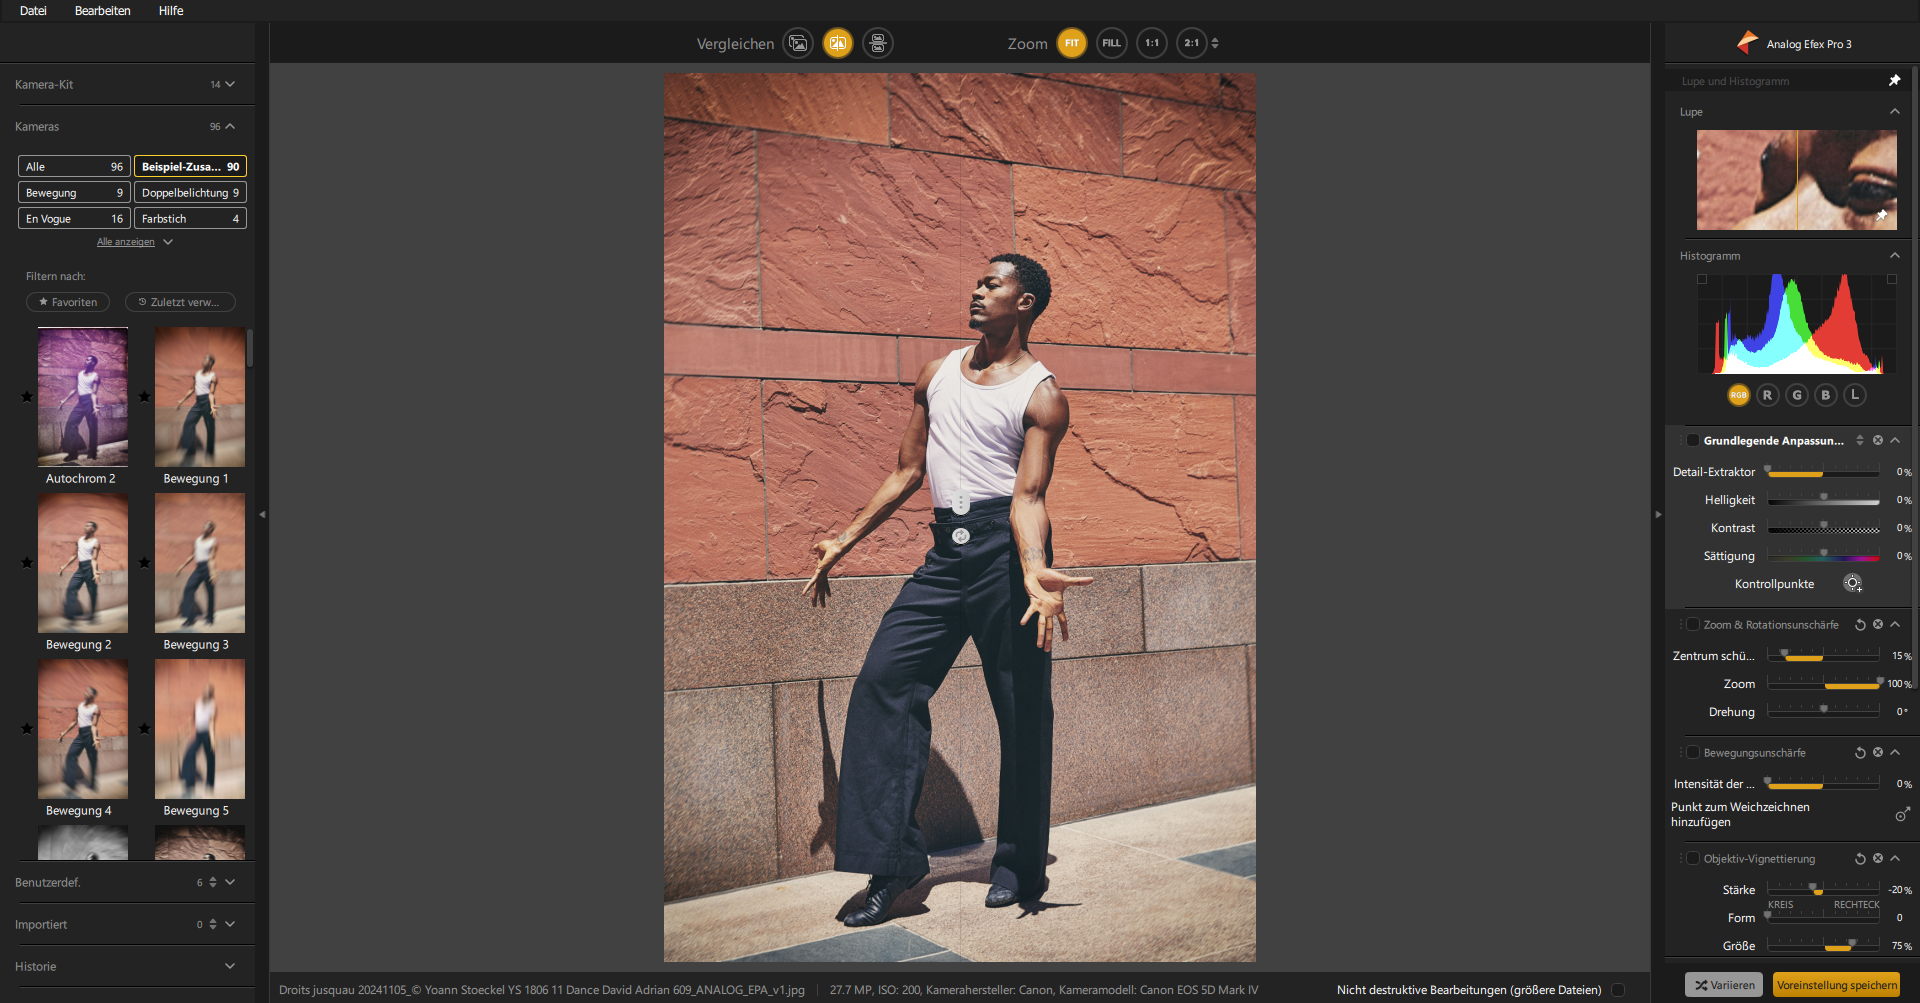Click add blur point icon under Bewegungsunschärfe

1902,814
